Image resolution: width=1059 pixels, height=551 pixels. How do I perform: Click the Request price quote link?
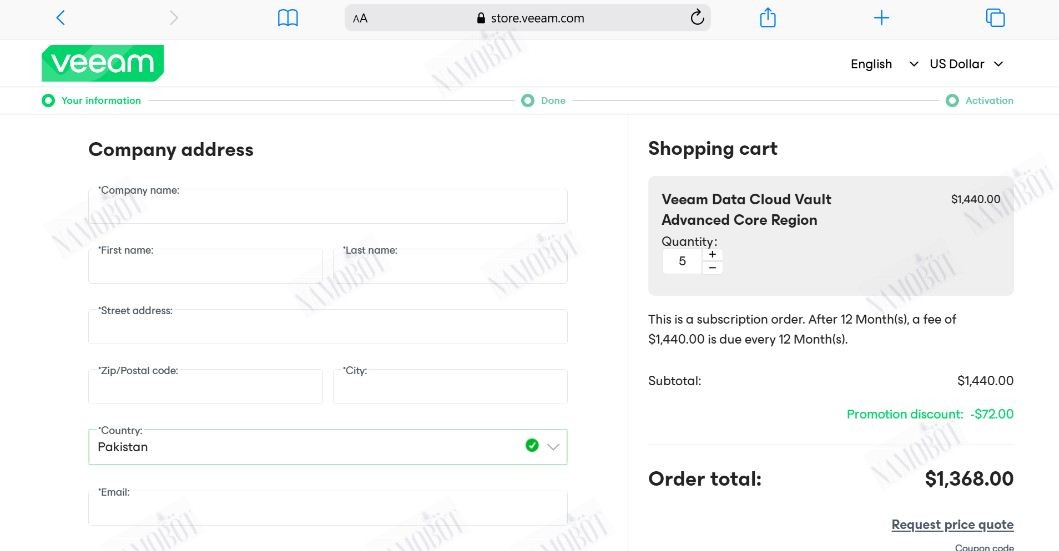click(x=952, y=525)
